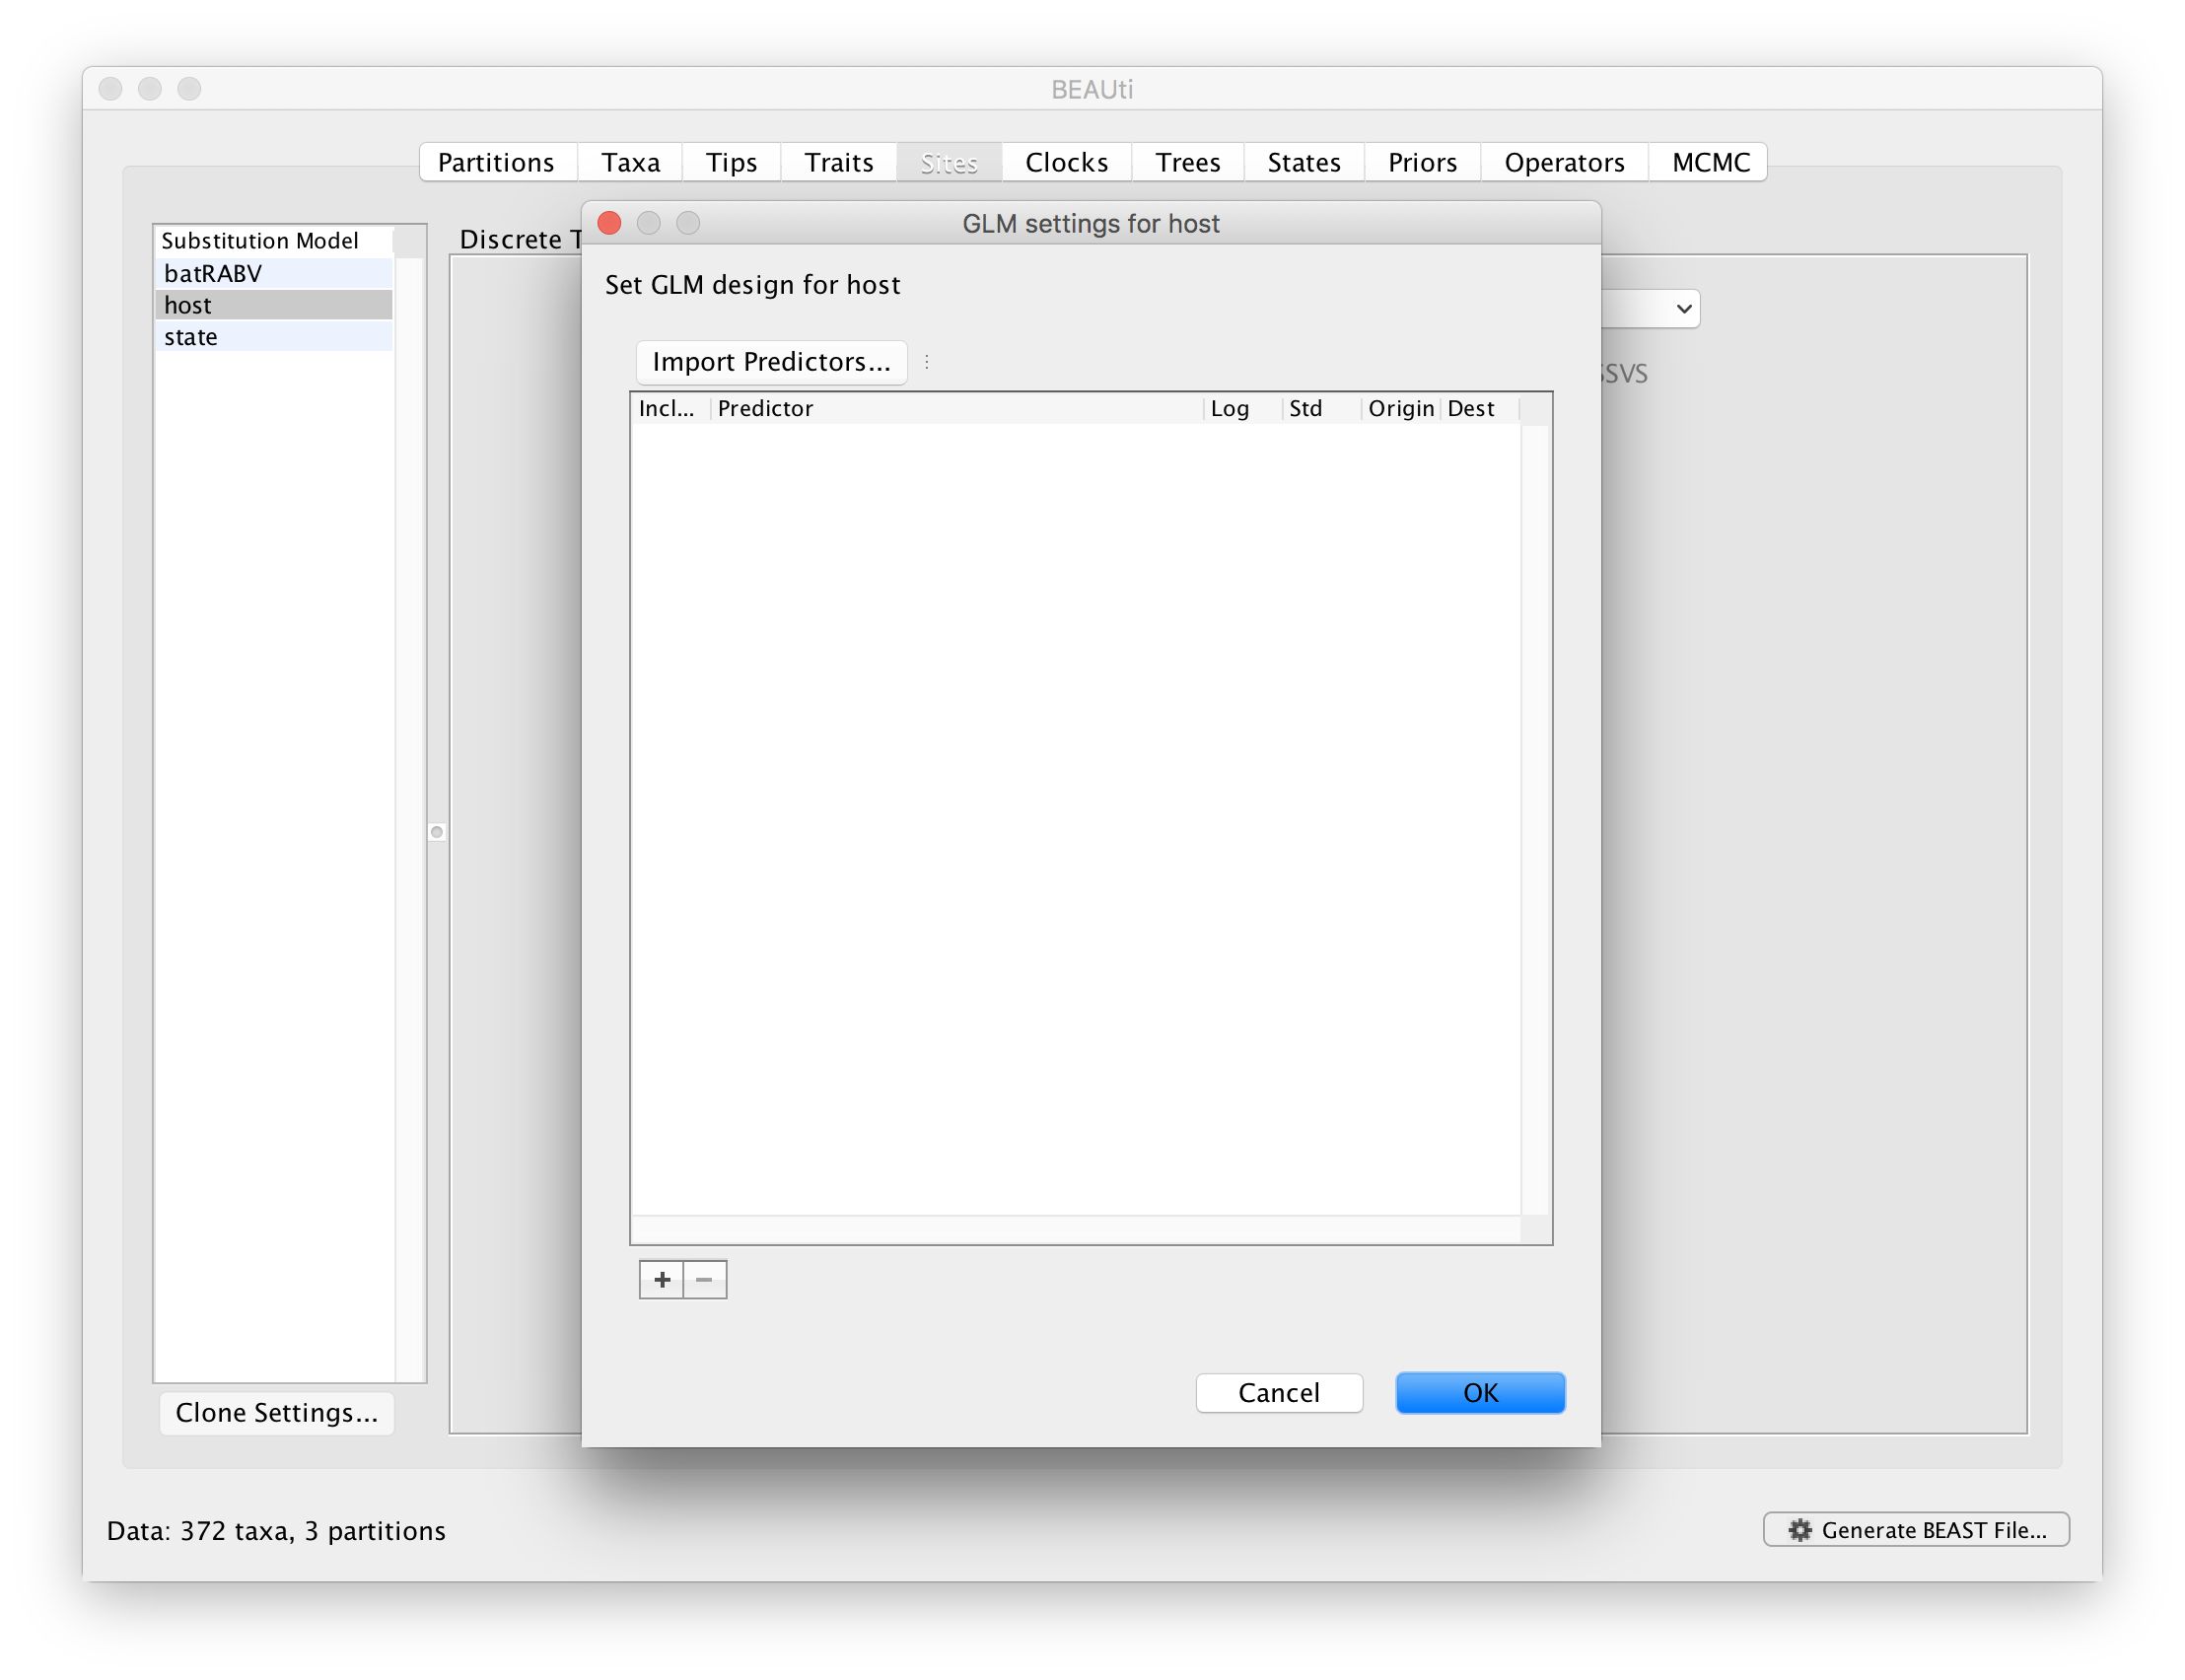Click the plus button to add a predictor

point(661,1280)
